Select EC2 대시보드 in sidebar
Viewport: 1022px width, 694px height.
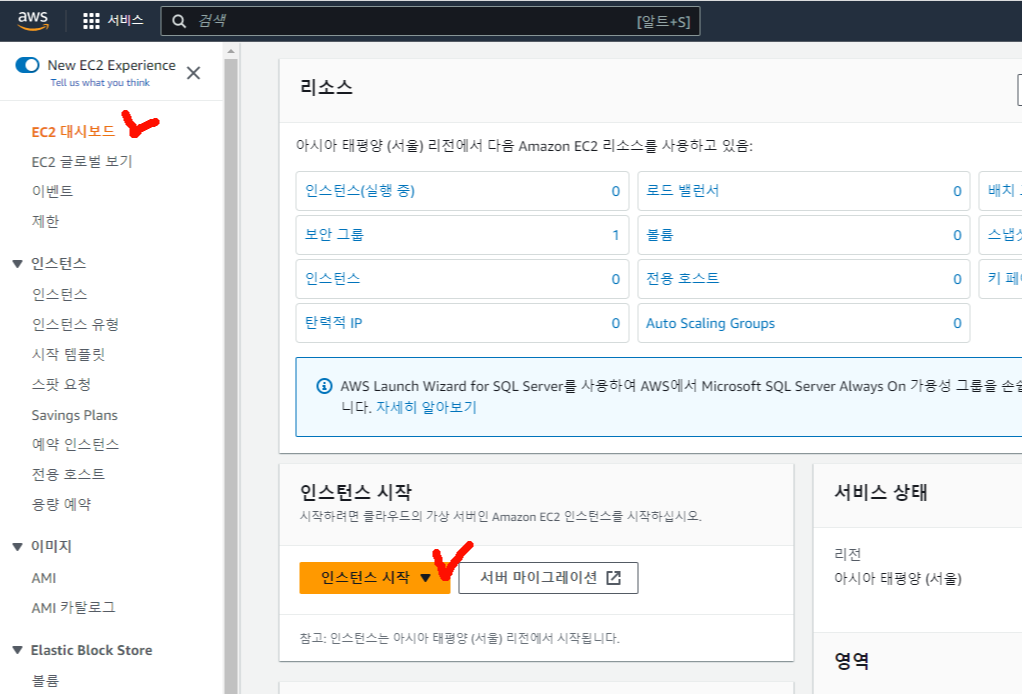[74, 132]
